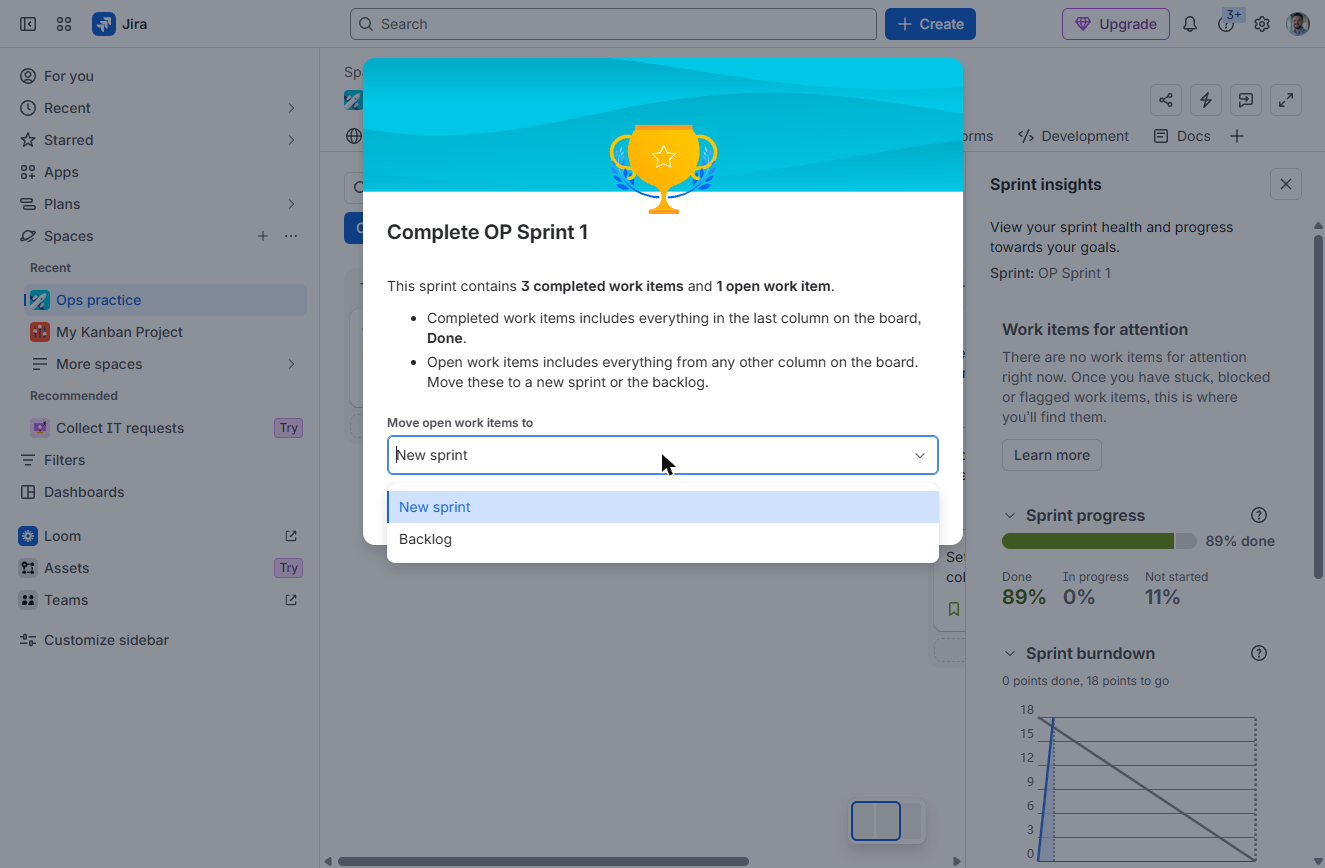
Task: Open the Move open work items dropdown
Action: point(663,455)
